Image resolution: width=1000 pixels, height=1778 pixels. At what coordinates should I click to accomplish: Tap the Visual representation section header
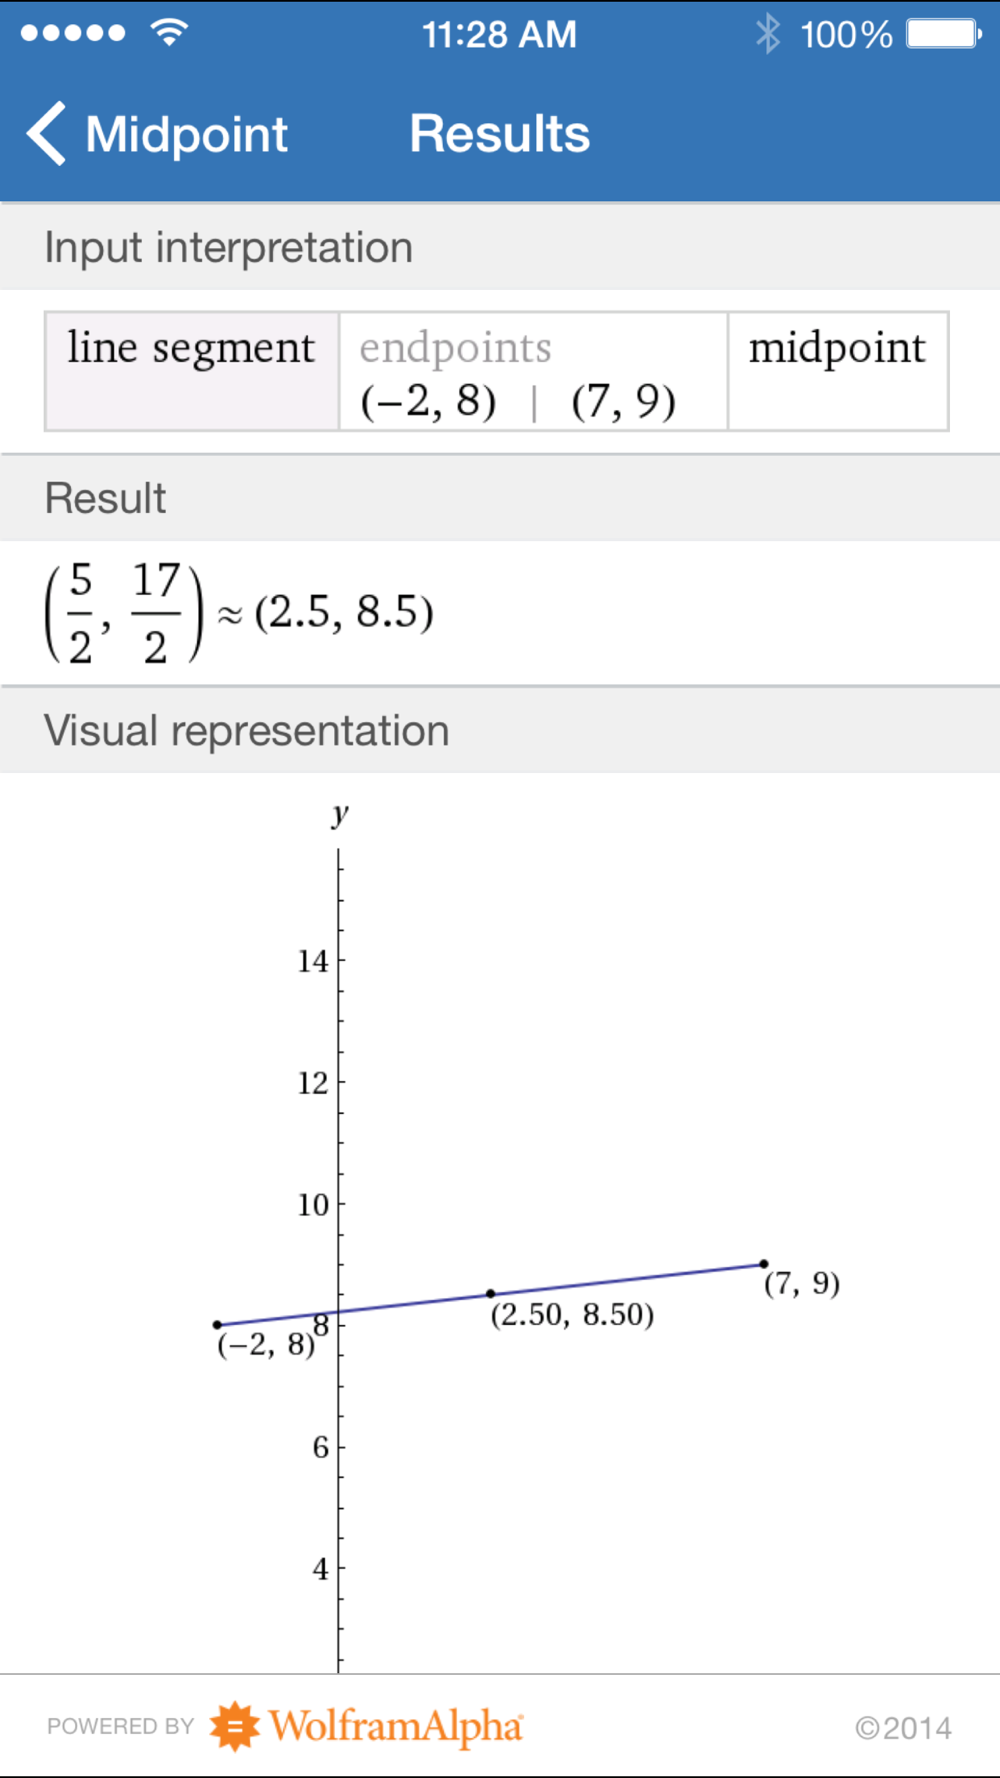pyautogui.click(x=246, y=730)
